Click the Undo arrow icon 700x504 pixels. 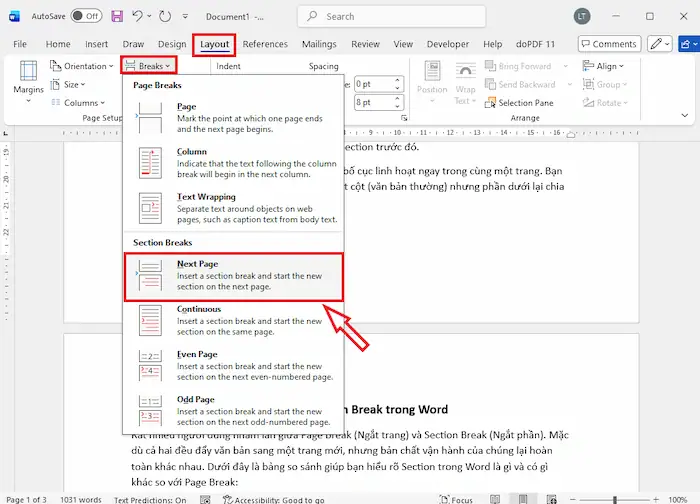tap(140, 17)
